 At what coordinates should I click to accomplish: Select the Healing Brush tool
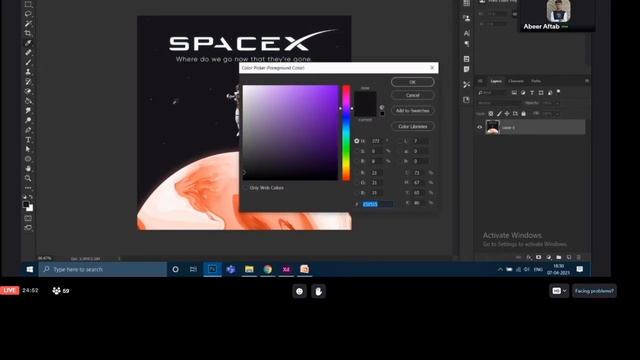coord(28,53)
